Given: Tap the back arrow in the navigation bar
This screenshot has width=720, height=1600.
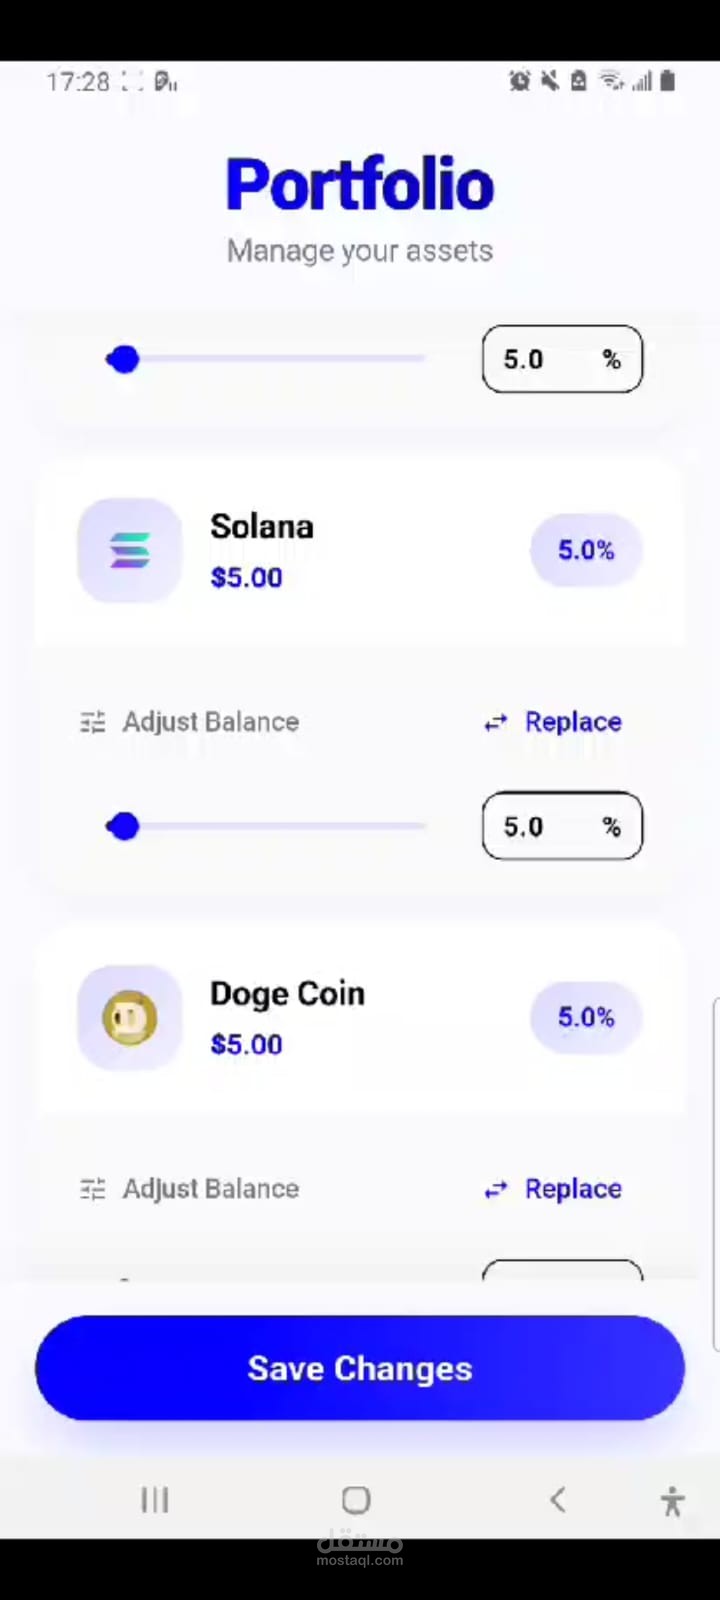Looking at the screenshot, I should point(558,1500).
